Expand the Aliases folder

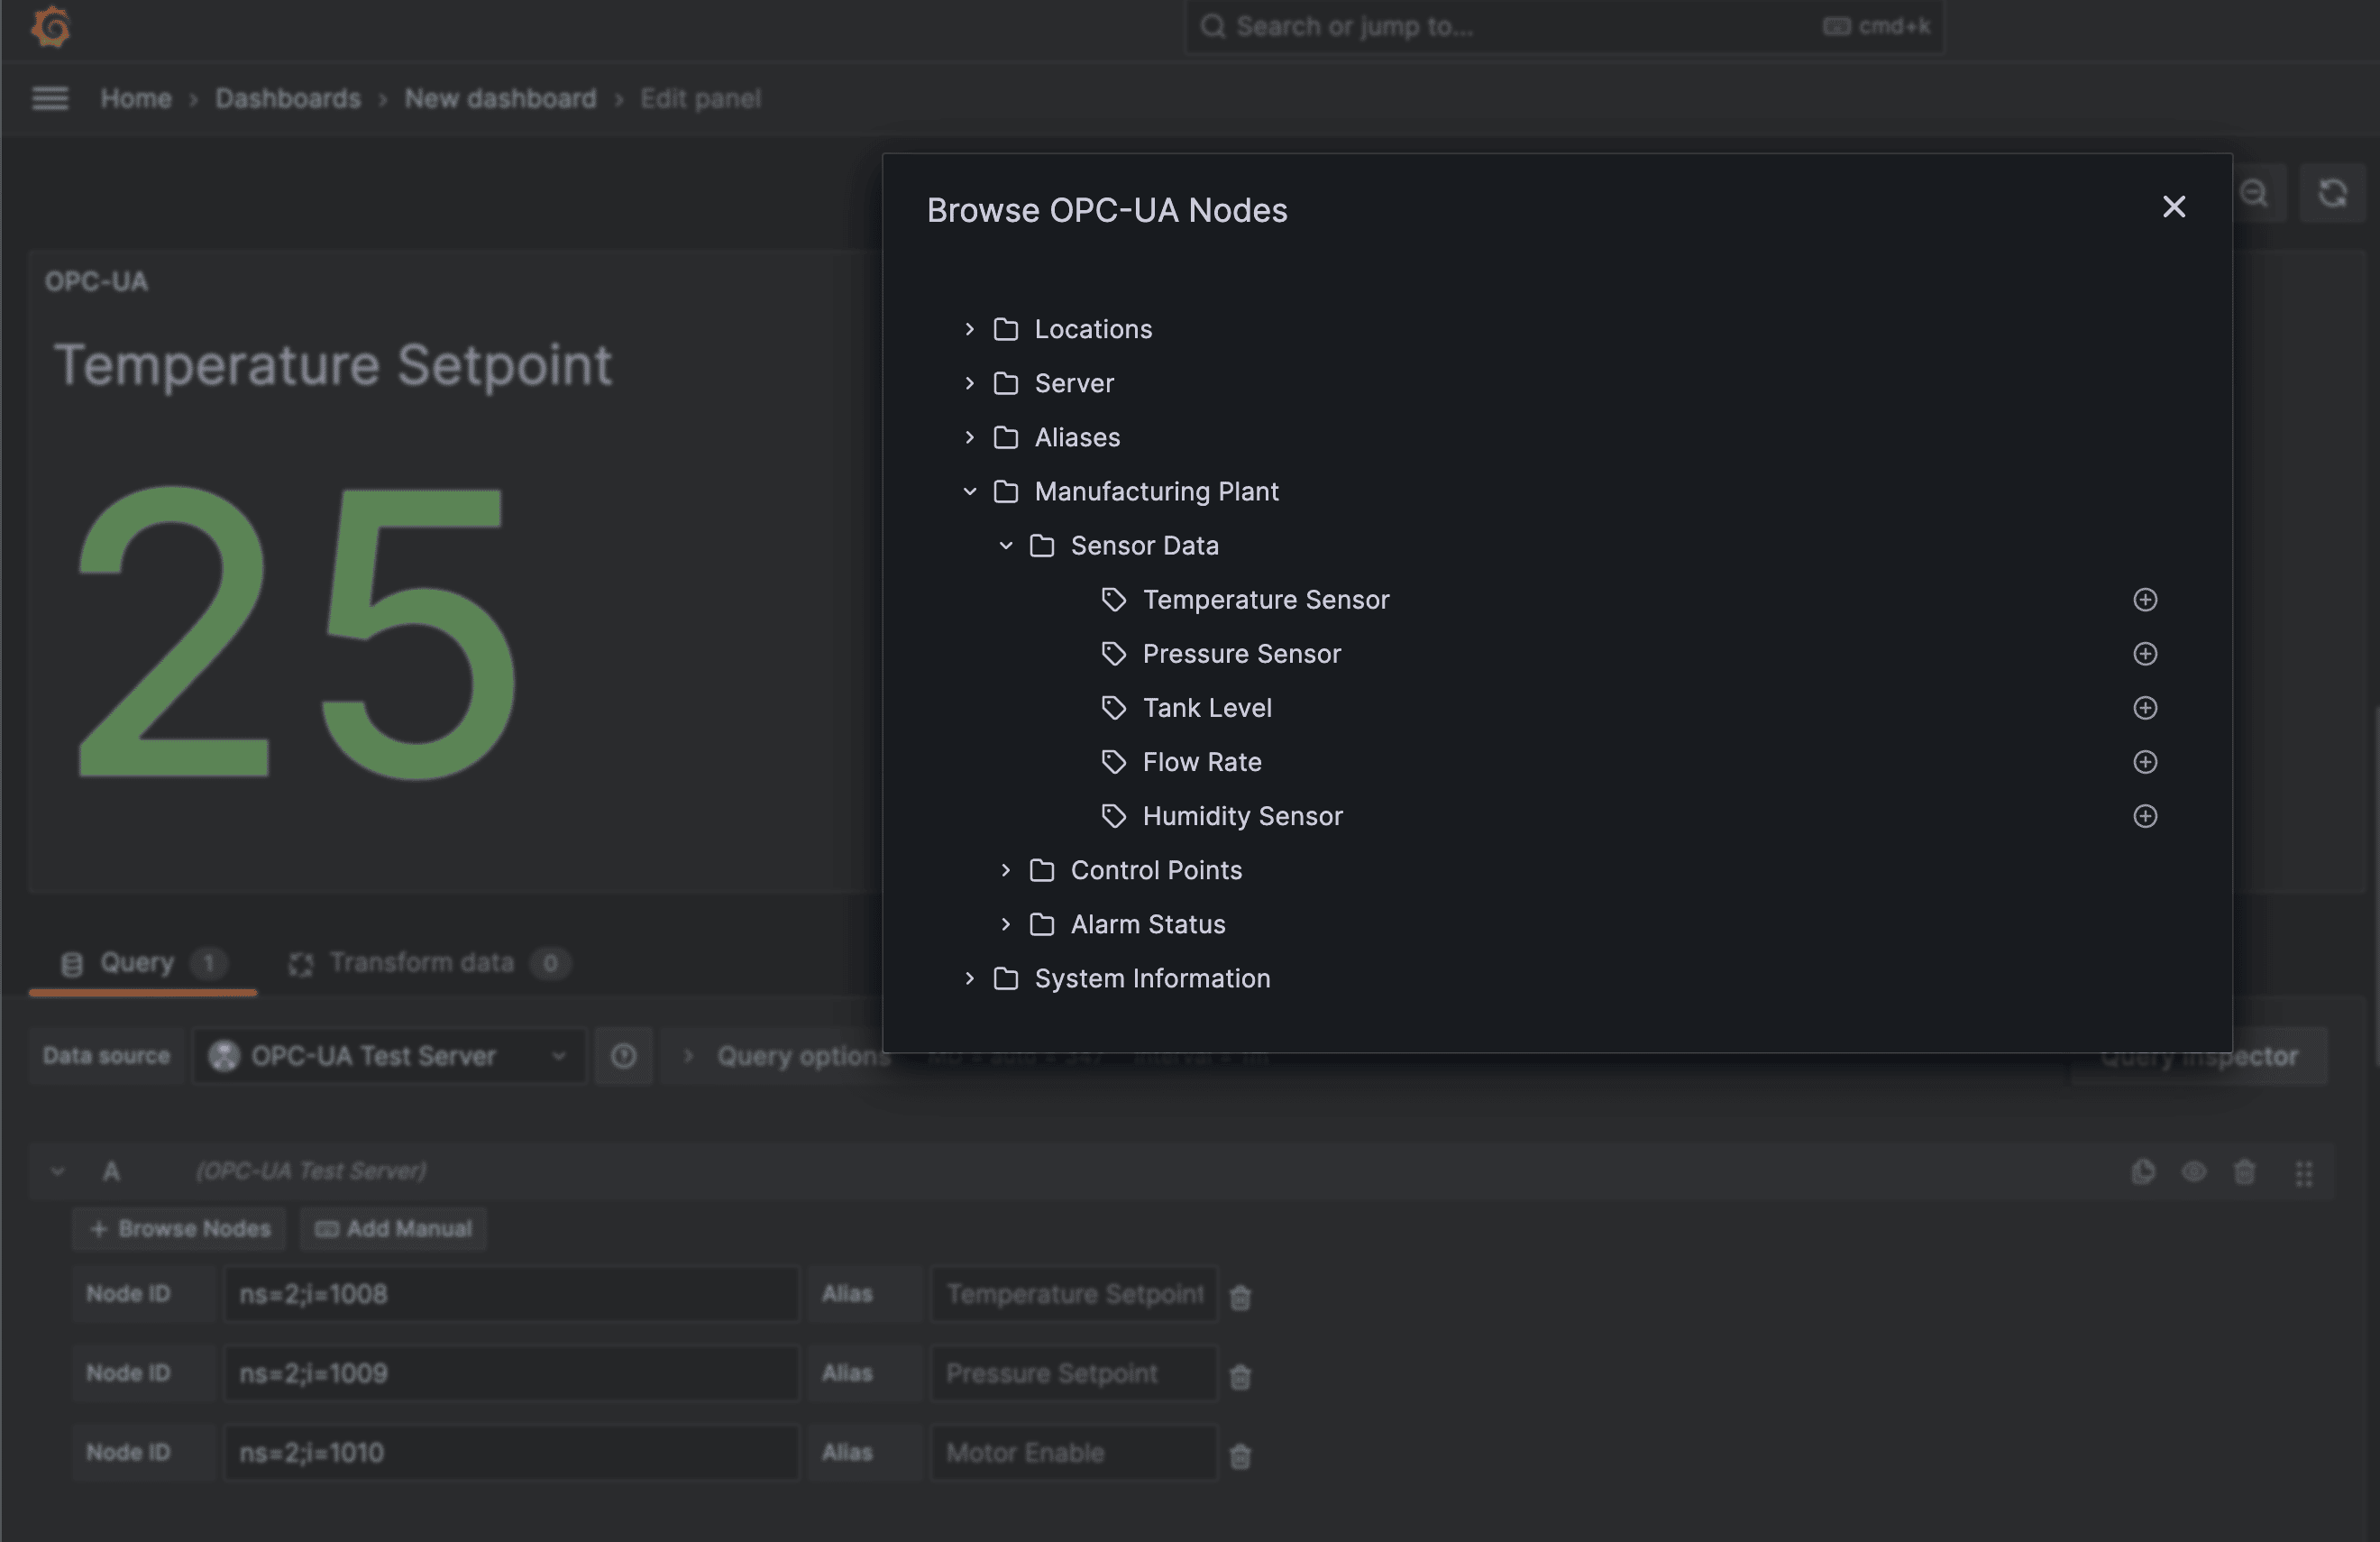(969, 437)
